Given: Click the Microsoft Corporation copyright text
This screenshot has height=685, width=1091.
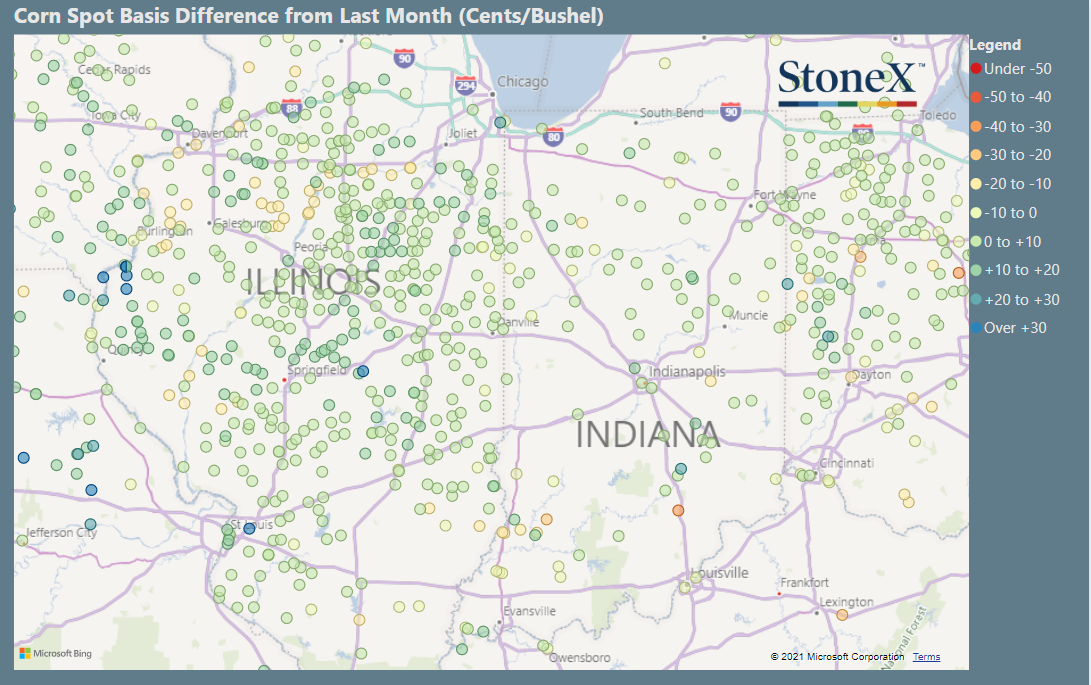Looking at the screenshot, I should pos(837,656).
